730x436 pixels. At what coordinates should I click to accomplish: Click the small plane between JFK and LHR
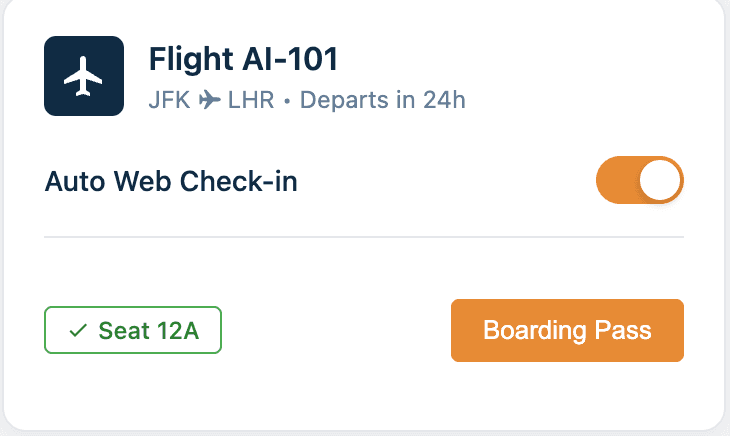pyautogui.click(x=210, y=101)
